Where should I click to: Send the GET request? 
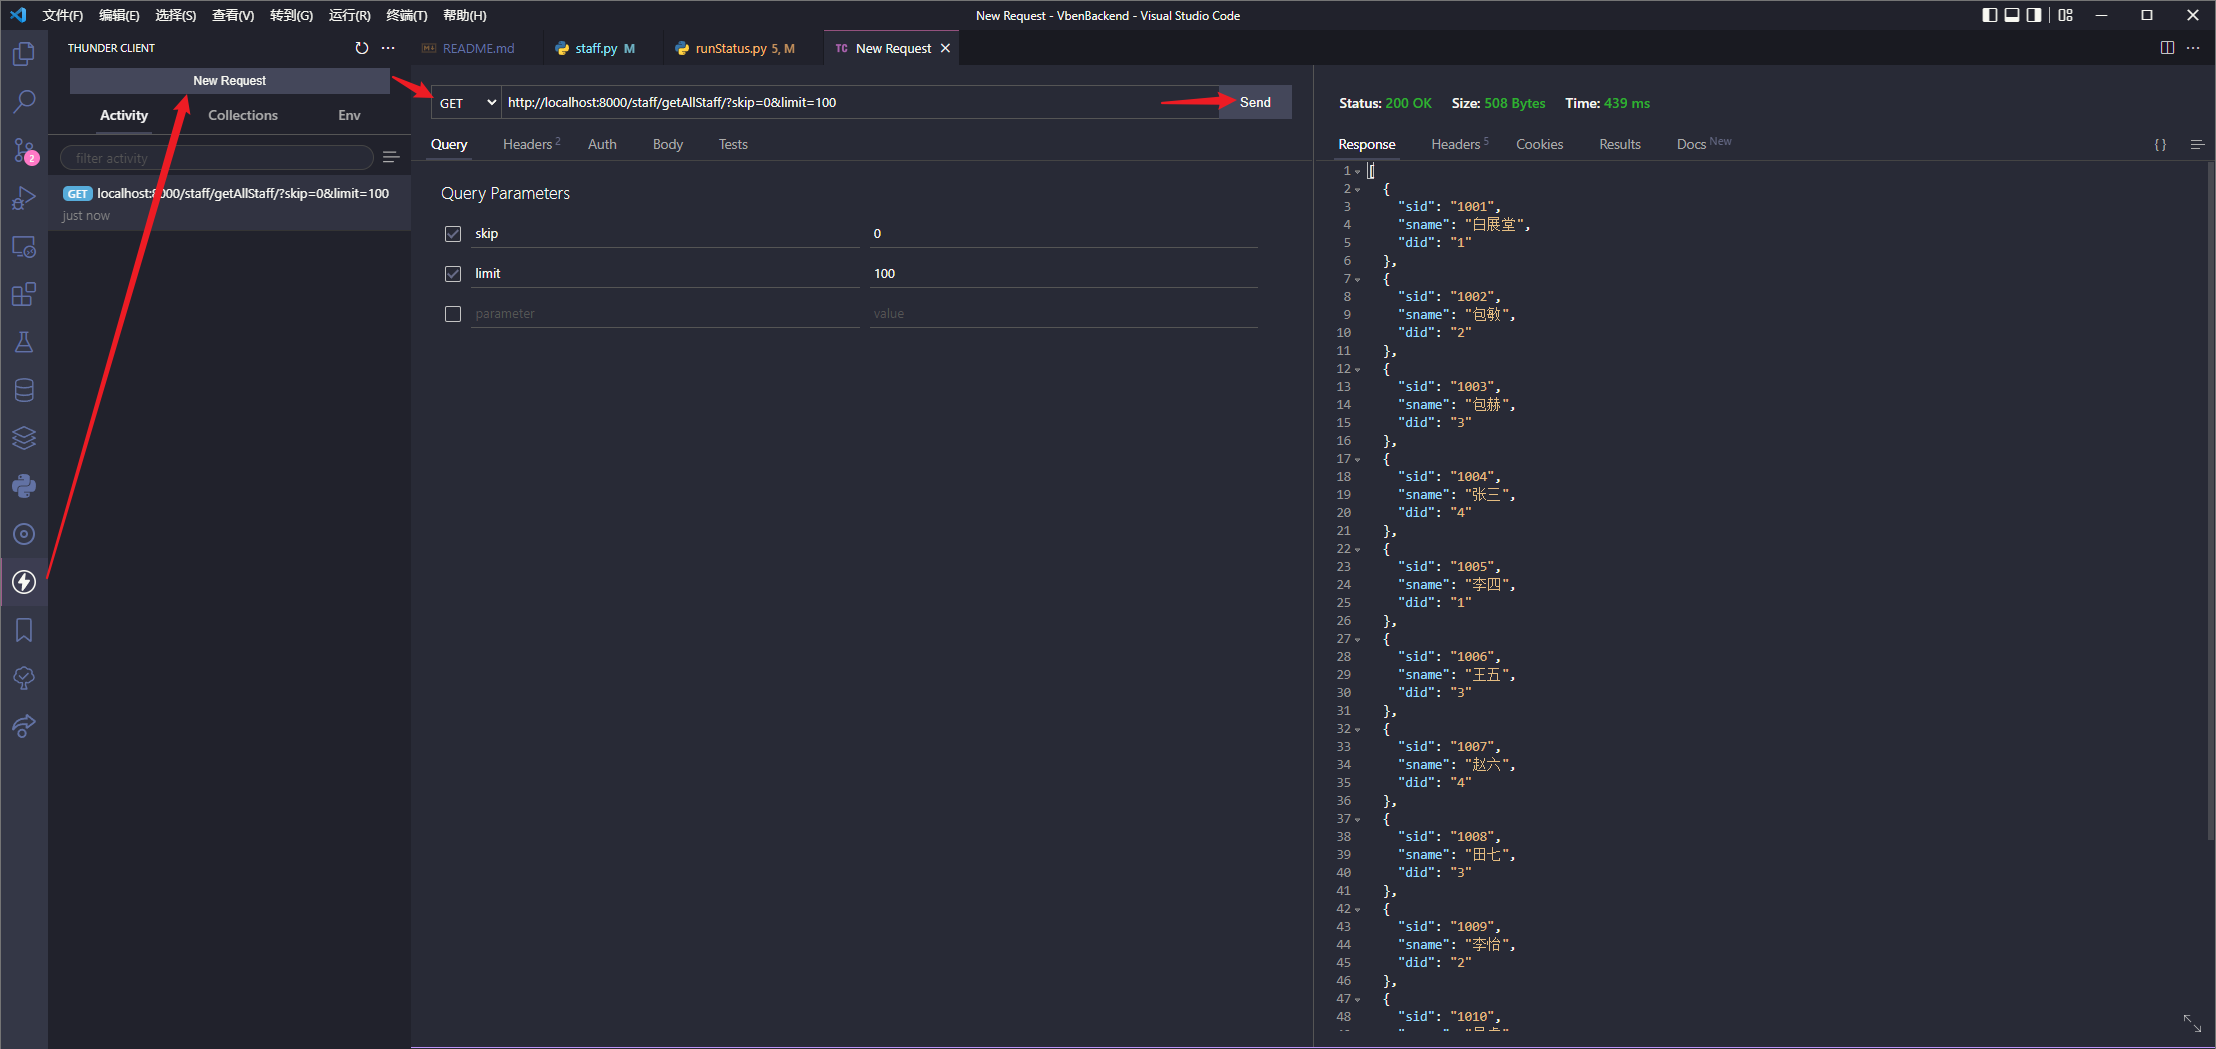(x=1255, y=102)
